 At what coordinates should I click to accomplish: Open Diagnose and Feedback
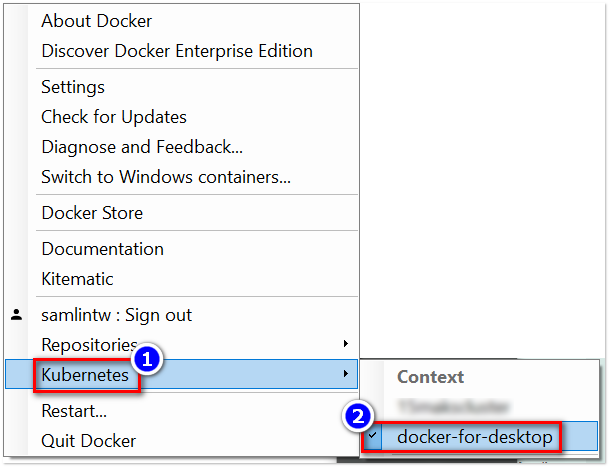point(141,147)
